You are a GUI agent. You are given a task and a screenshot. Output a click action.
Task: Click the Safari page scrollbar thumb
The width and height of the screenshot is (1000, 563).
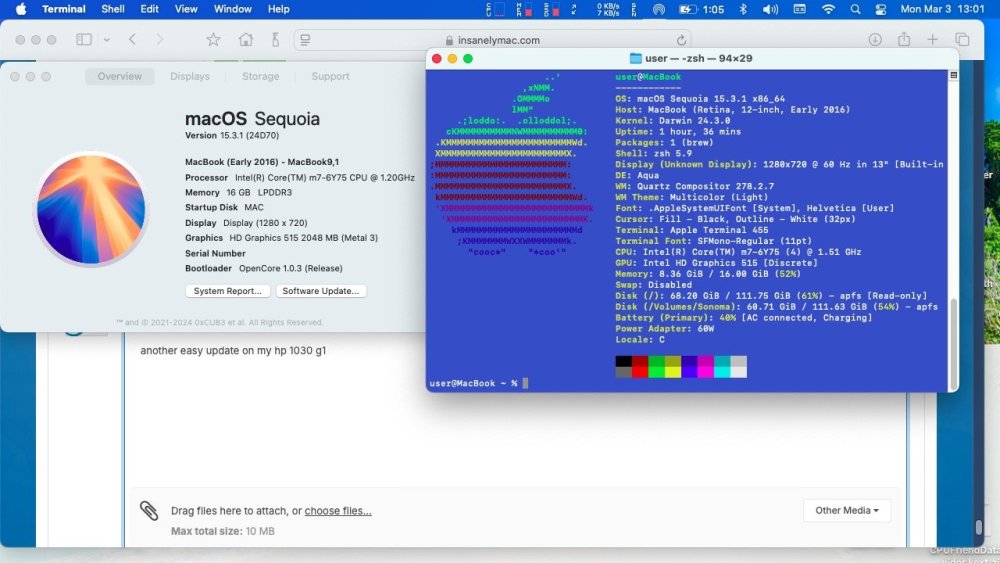click(x=979, y=527)
